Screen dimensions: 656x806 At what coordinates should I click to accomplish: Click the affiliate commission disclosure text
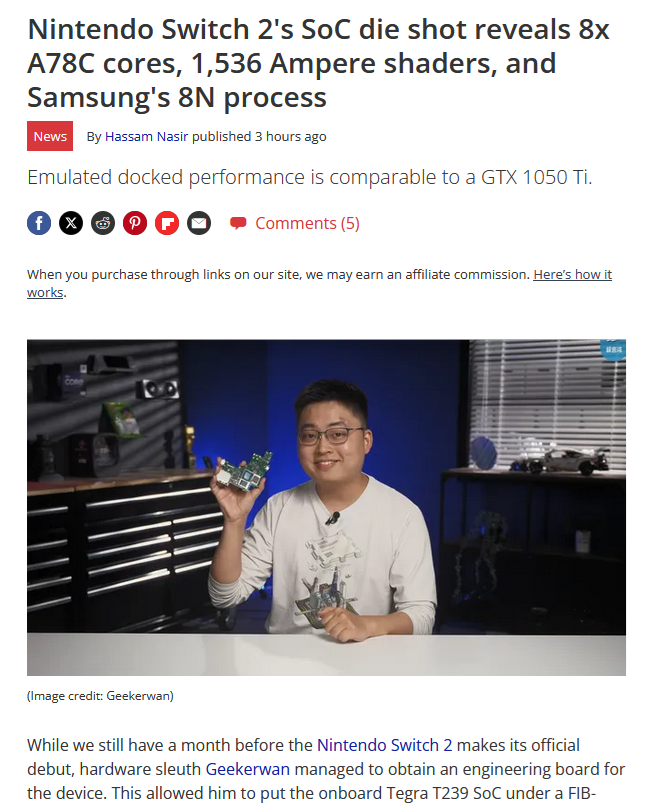point(278,274)
